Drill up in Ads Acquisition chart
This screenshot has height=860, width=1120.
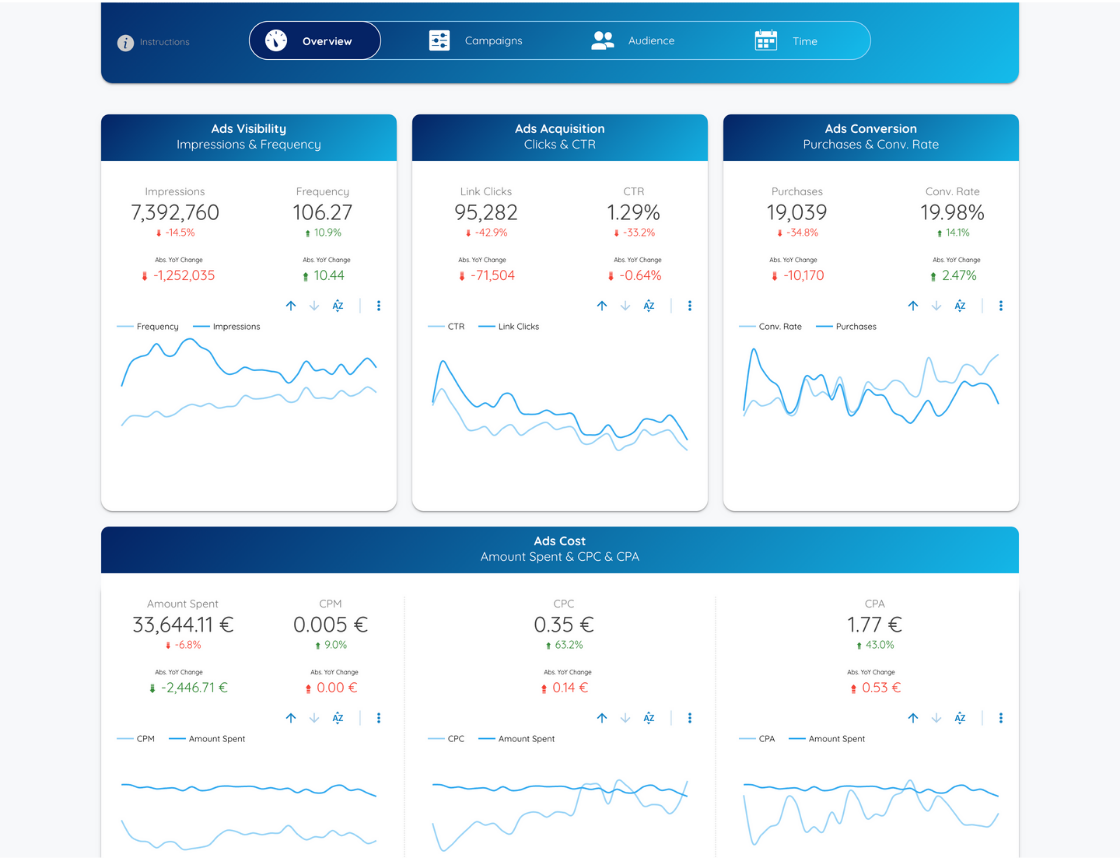coord(602,306)
